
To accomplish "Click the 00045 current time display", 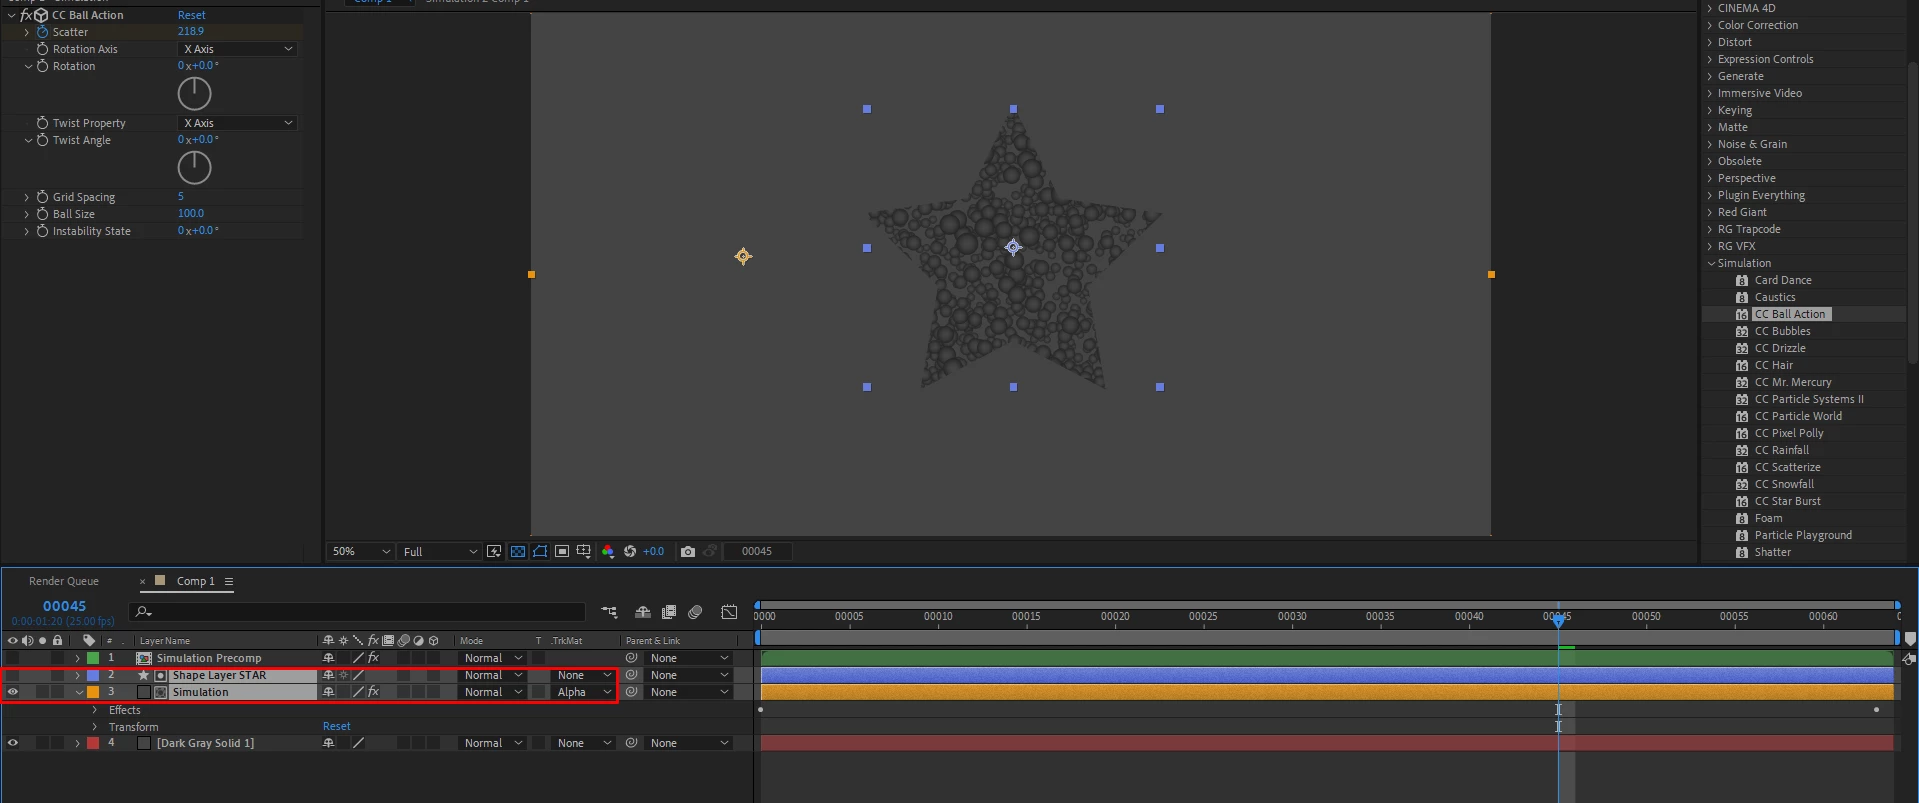I will click(64, 606).
